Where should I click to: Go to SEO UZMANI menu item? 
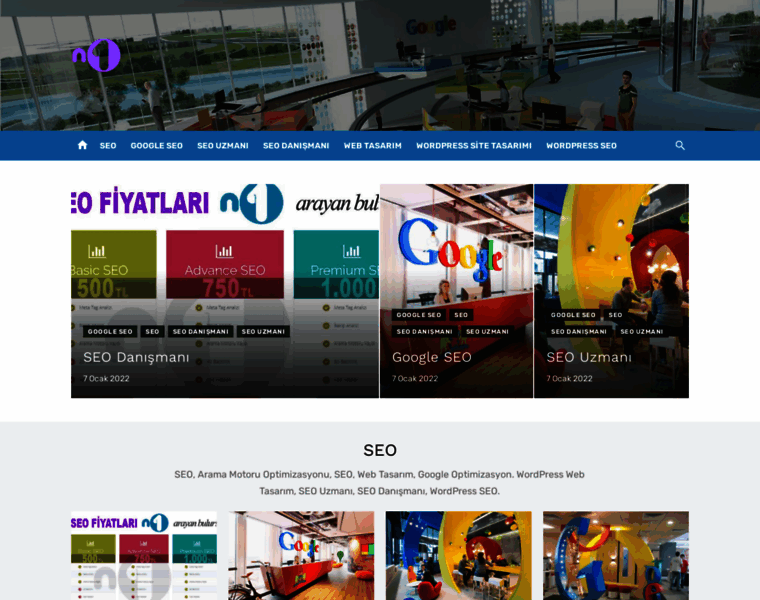point(223,146)
